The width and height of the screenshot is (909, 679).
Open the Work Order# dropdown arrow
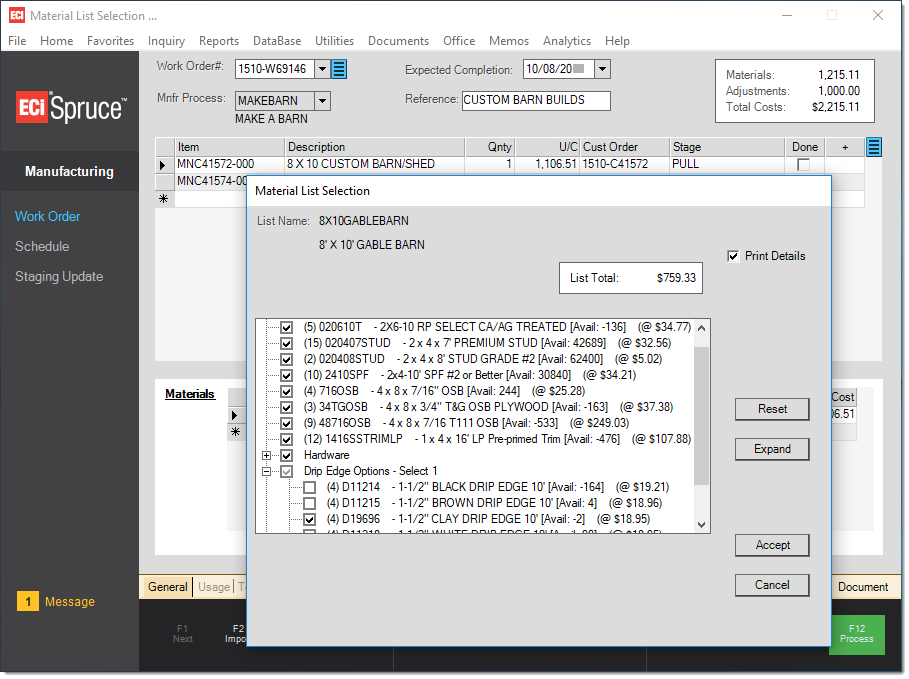point(322,69)
